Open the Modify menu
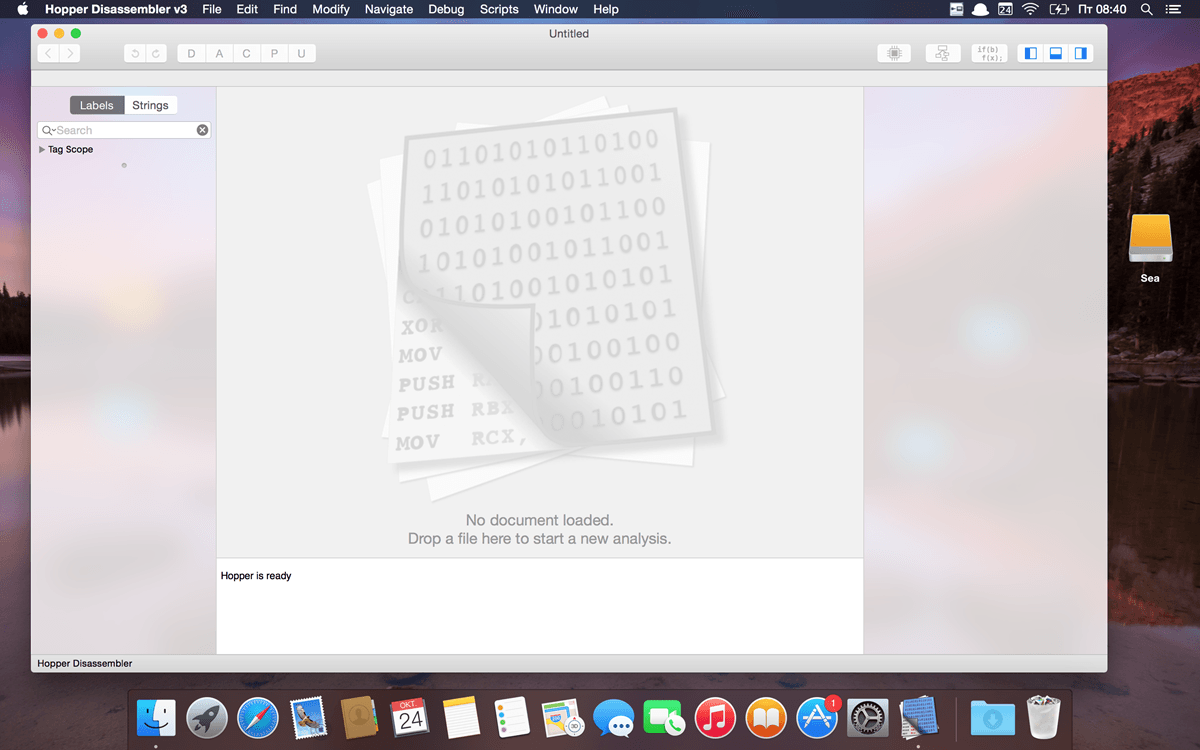This screenshot has width=1200, height=750. [x=331, y=9]
